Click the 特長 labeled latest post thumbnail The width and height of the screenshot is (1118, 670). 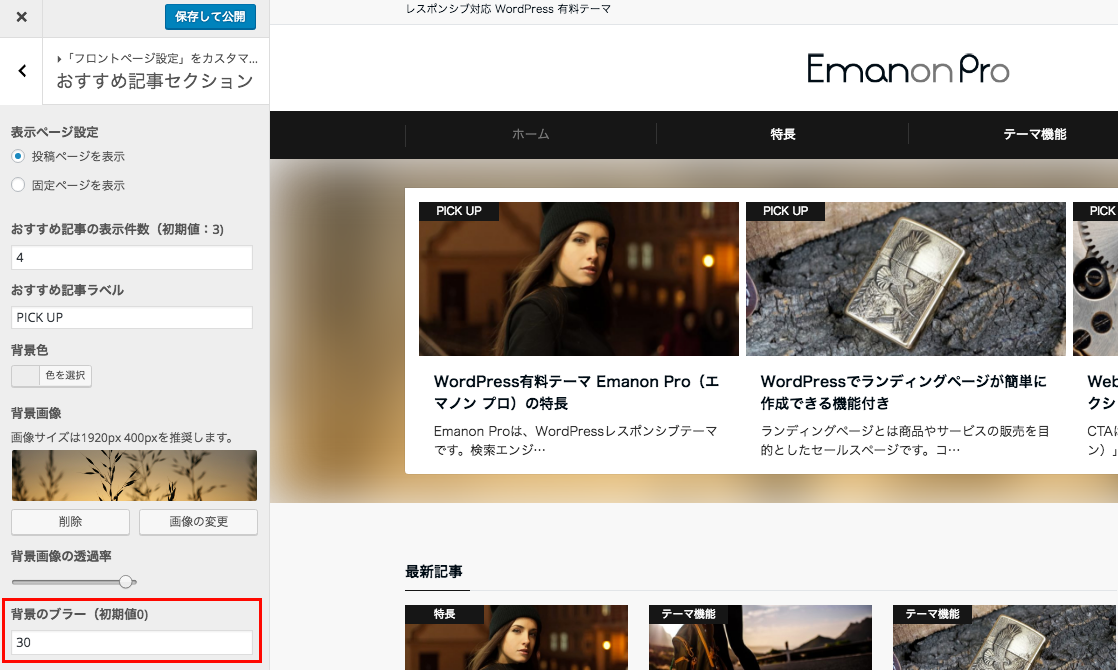[516, 637]
